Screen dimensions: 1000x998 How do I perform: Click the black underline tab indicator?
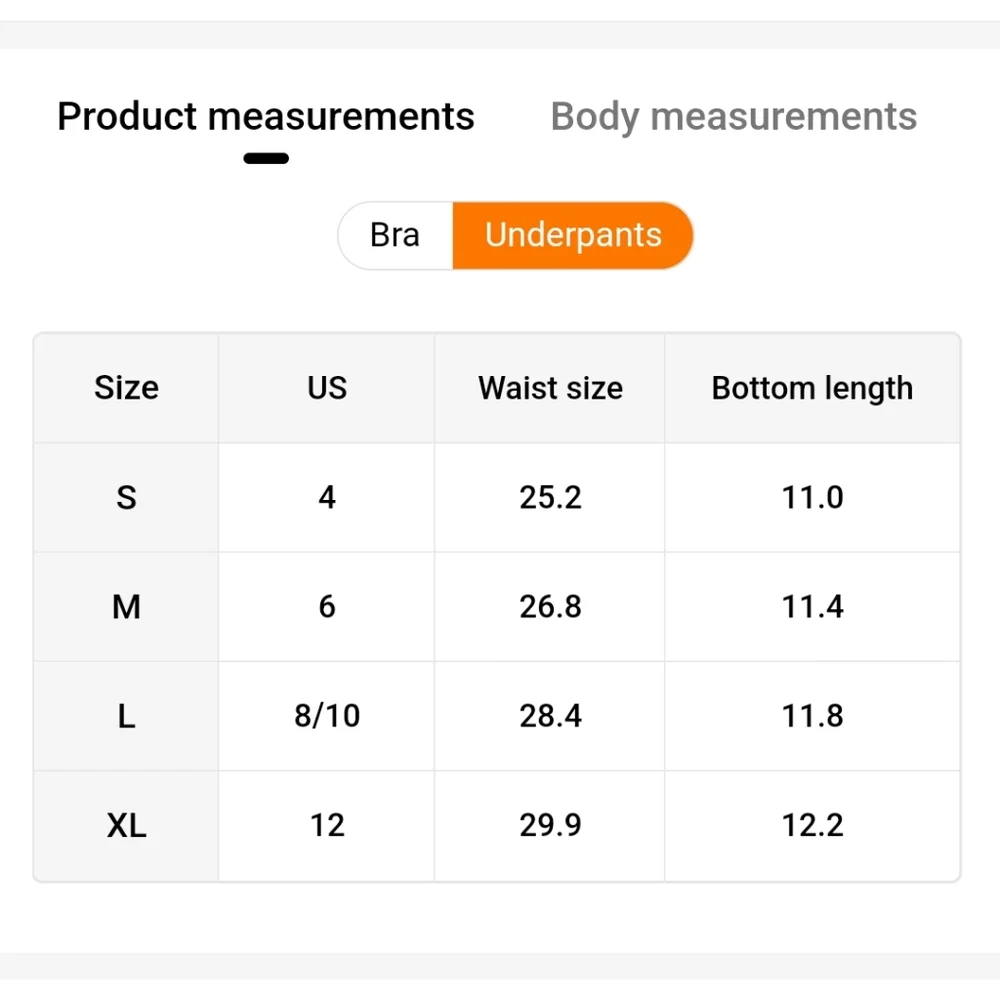(266, 158)
